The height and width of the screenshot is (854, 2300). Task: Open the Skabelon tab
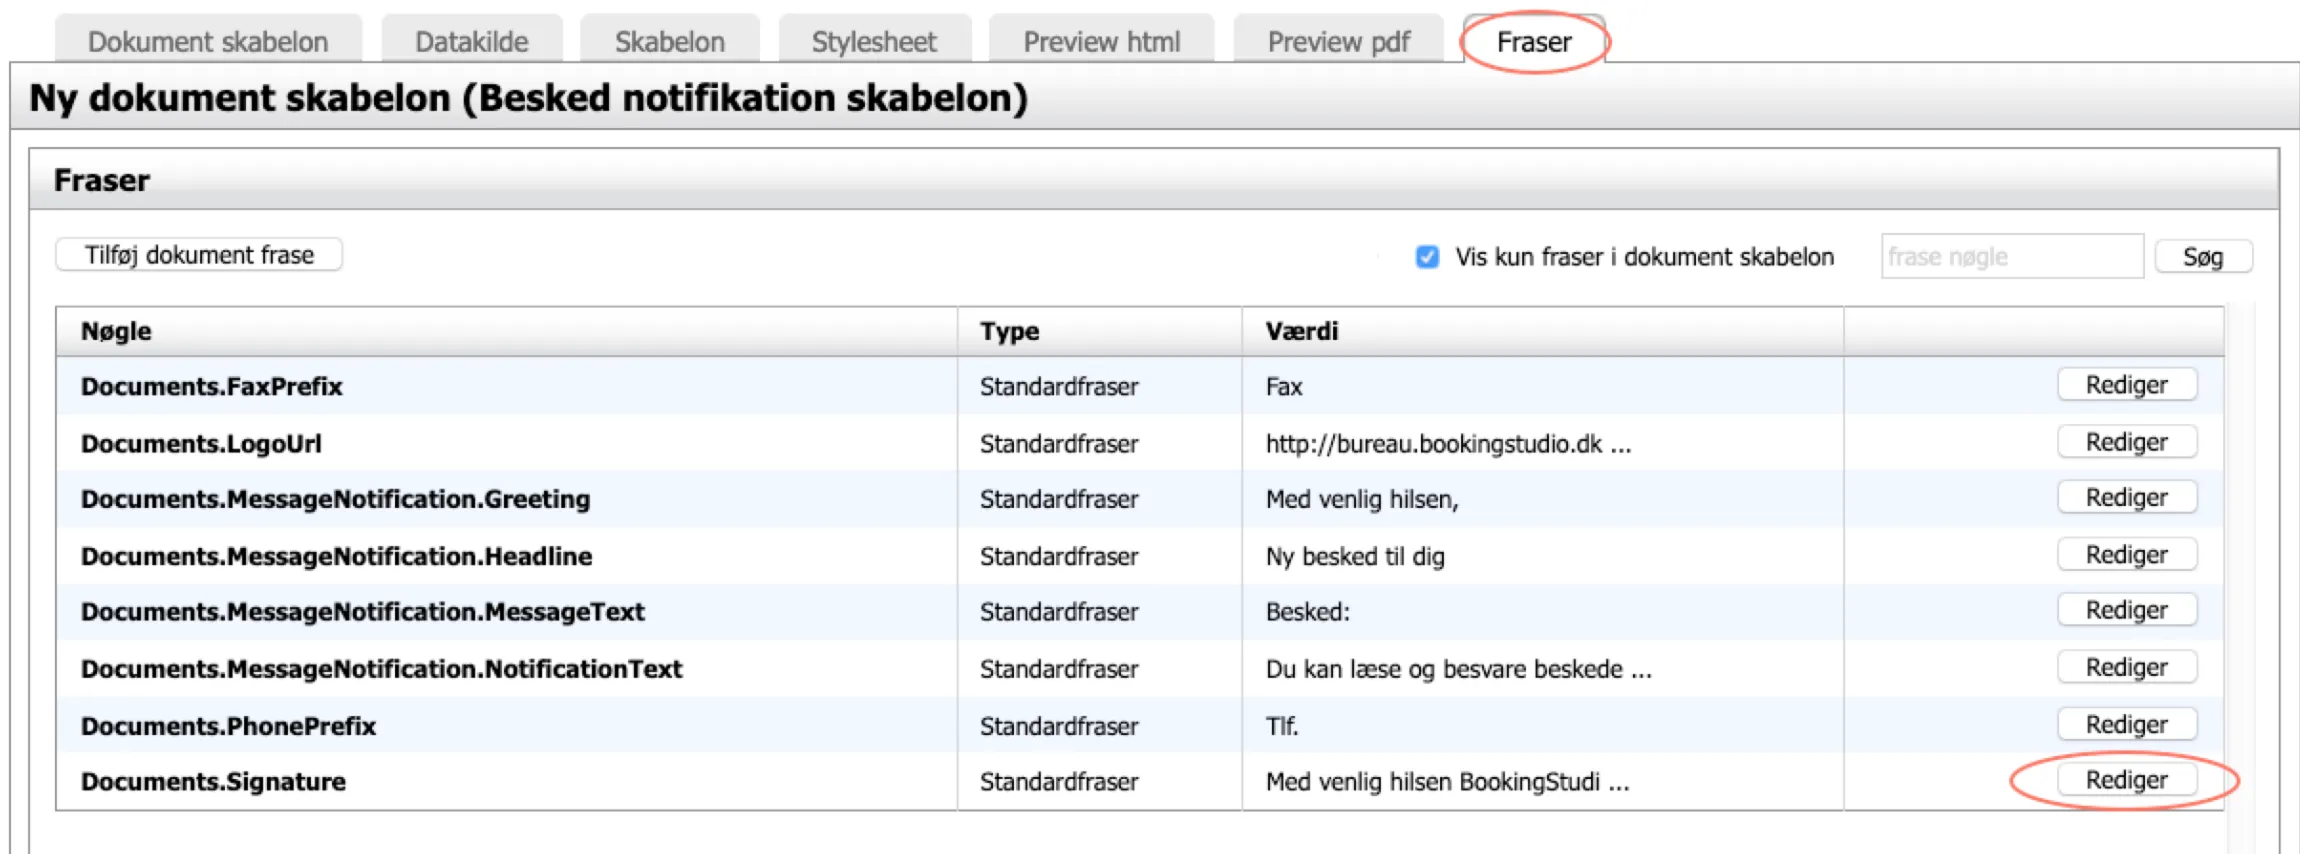[669, 41]
